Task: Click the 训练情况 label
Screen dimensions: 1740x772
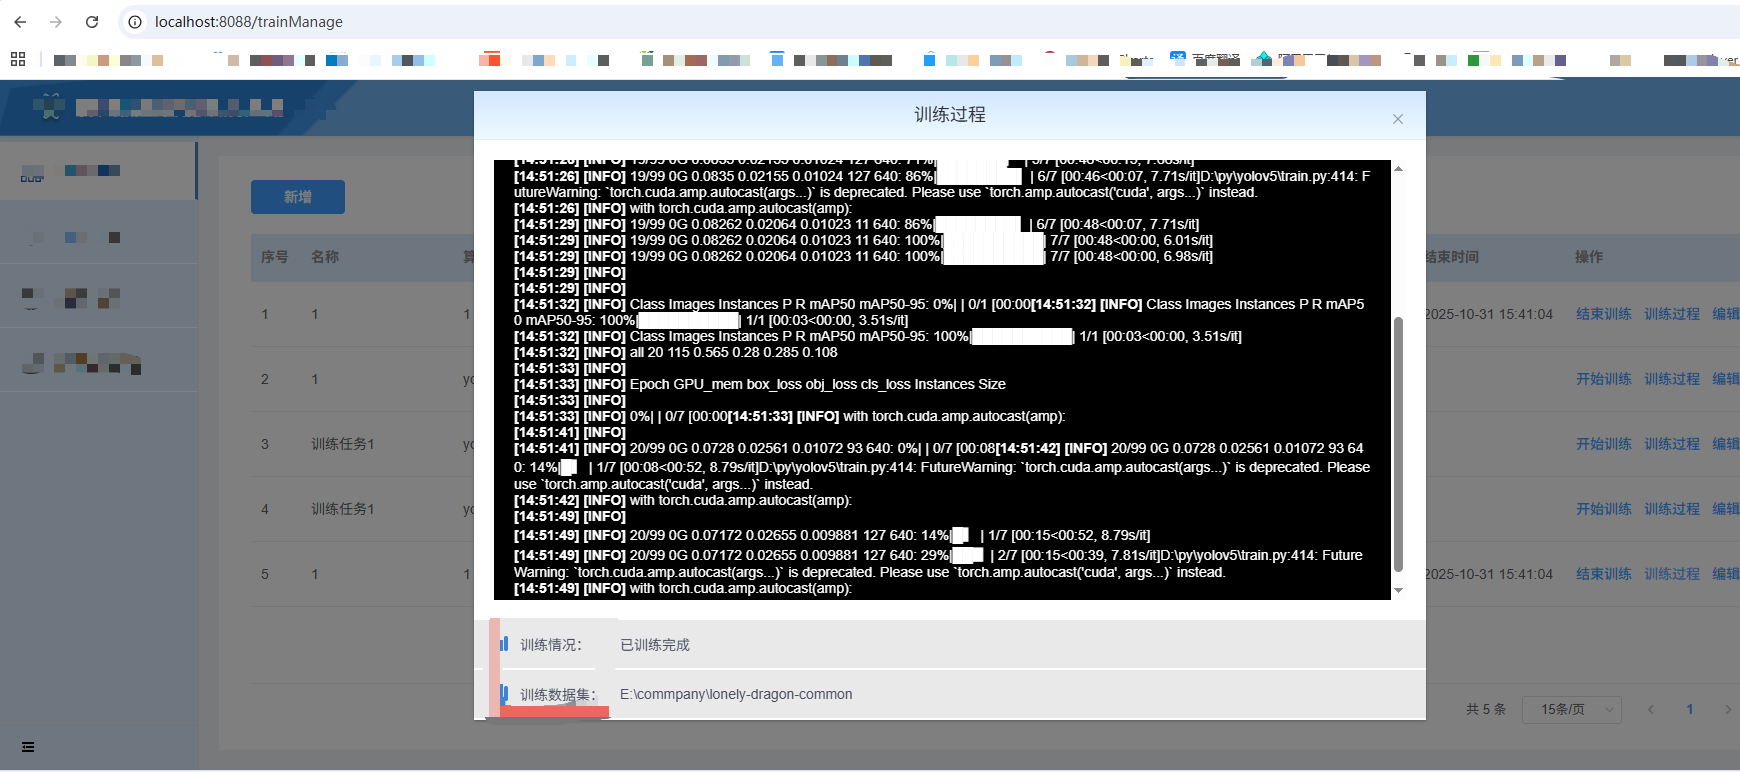Action: 550,645
